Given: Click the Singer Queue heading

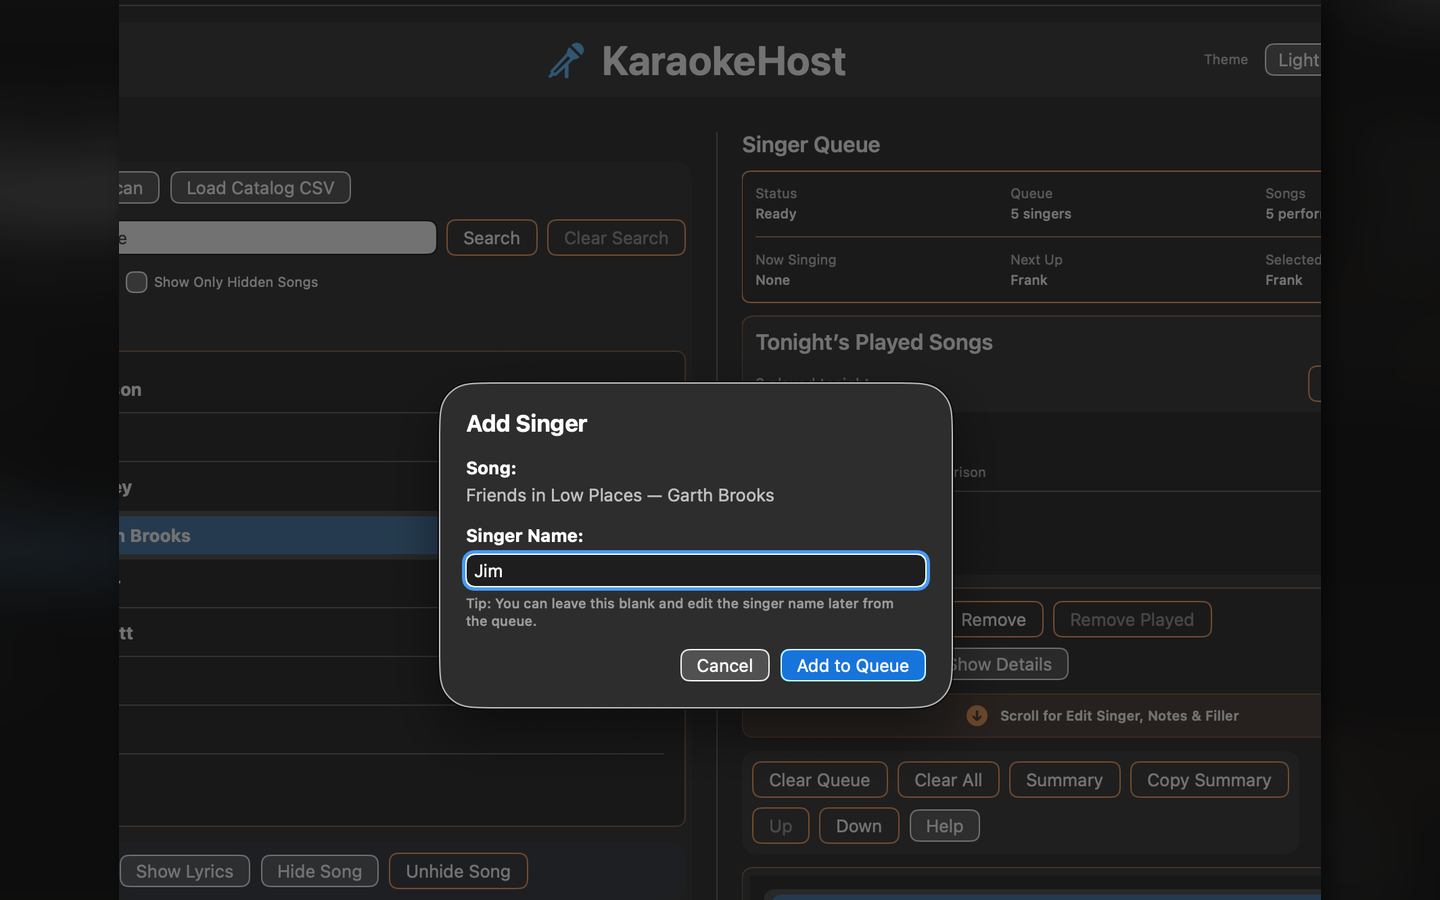Looking at the screenshot, I should [x=811, y=145].
